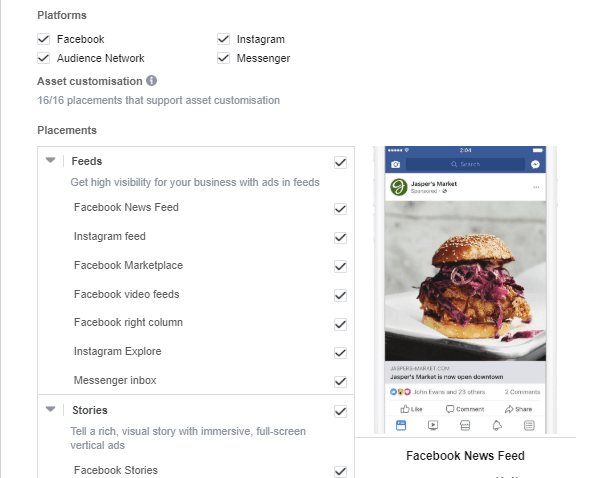Click the Search field in the phone preview

tap(465, 164)
